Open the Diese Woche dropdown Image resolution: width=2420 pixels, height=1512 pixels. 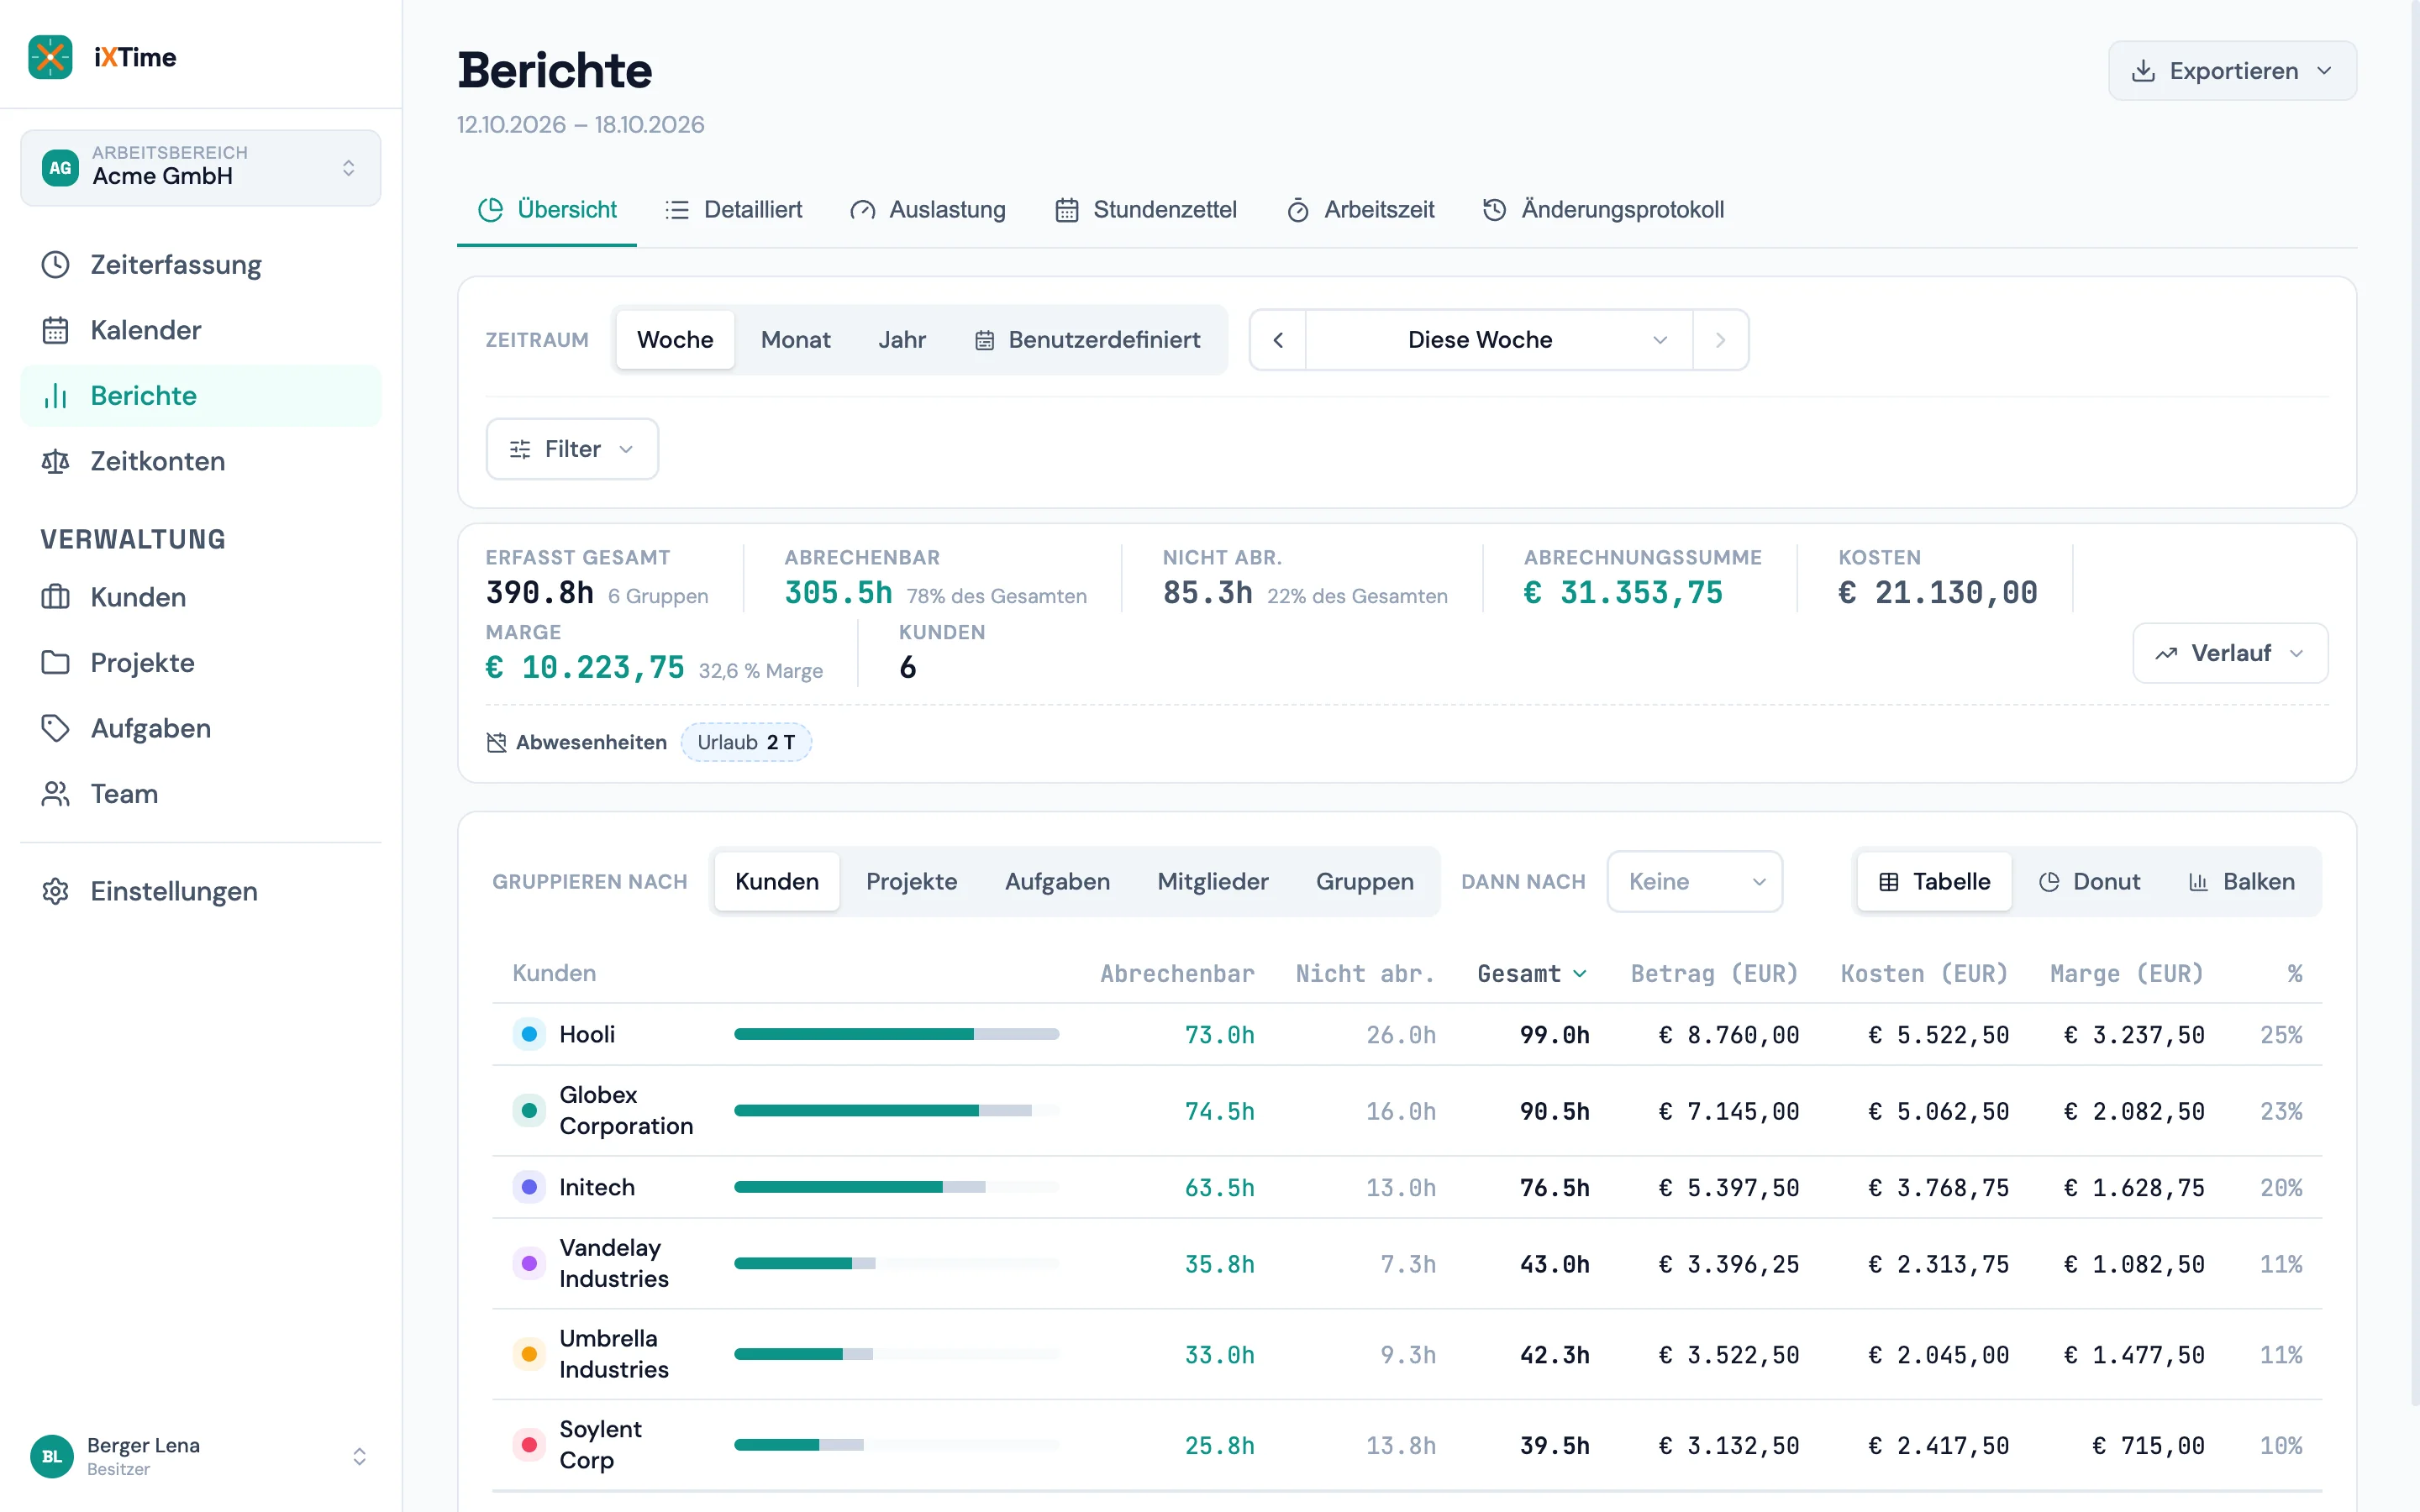coord(1499,340)
